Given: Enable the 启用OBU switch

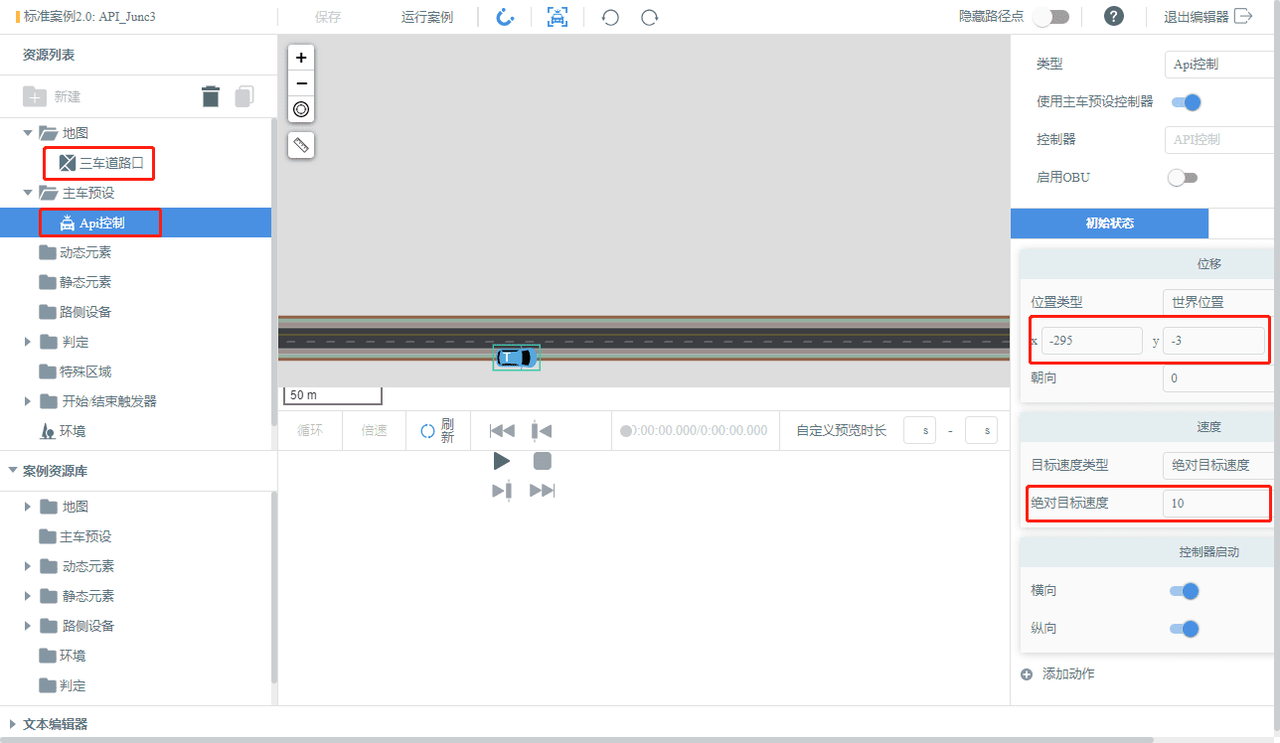Looking at the screenshot, I should click(x=1182, y=177).
